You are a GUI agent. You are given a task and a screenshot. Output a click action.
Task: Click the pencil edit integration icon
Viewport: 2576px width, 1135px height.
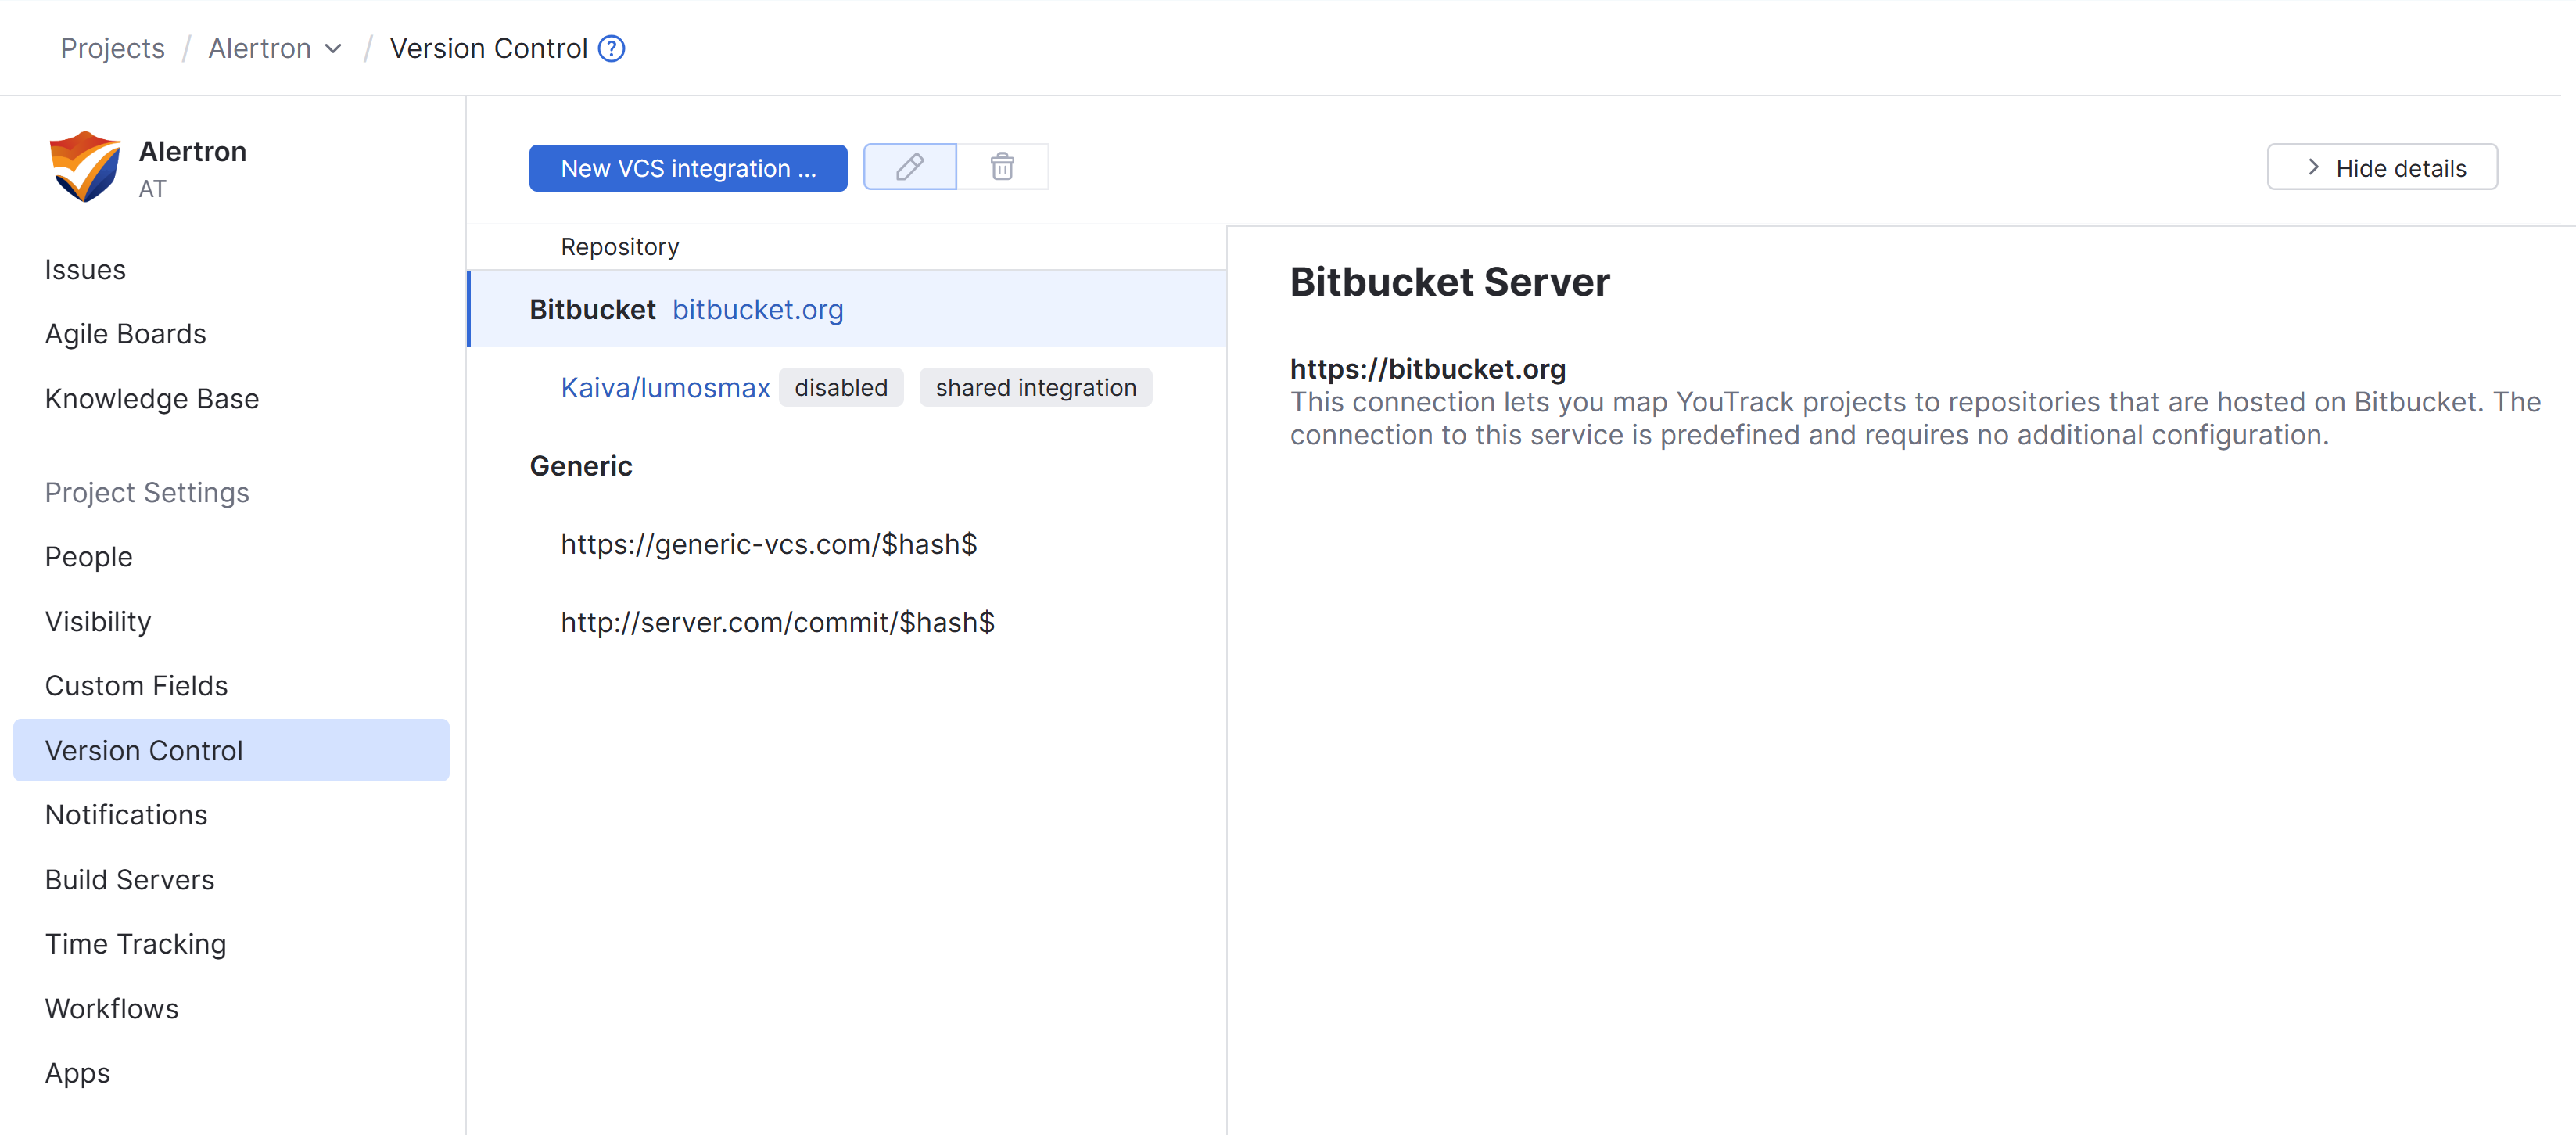click(x=909, y=167)
